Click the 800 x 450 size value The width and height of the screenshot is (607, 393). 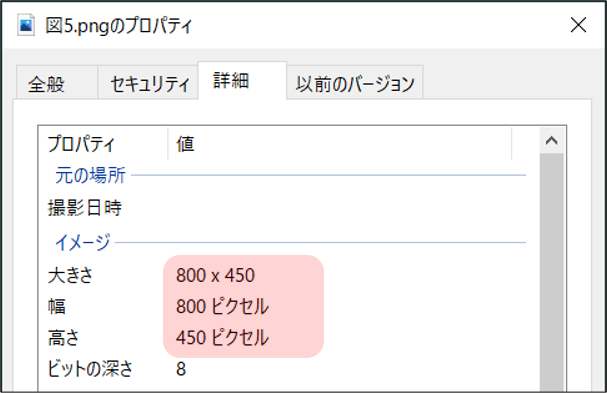coord(215,276)
